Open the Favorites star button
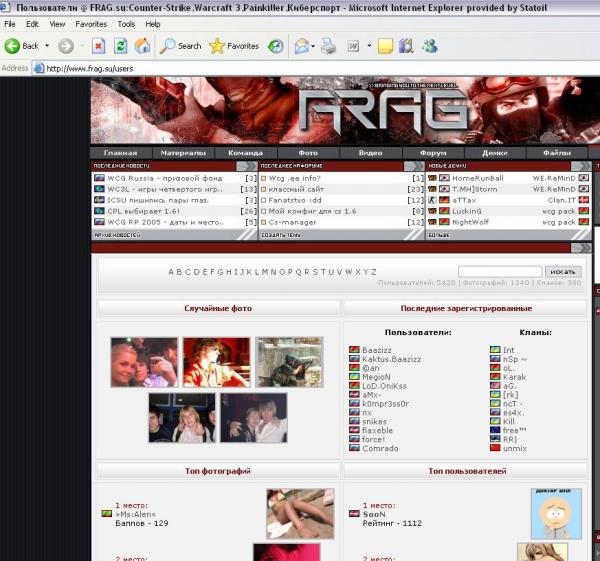The image size is (600, 561). point(234,46)
